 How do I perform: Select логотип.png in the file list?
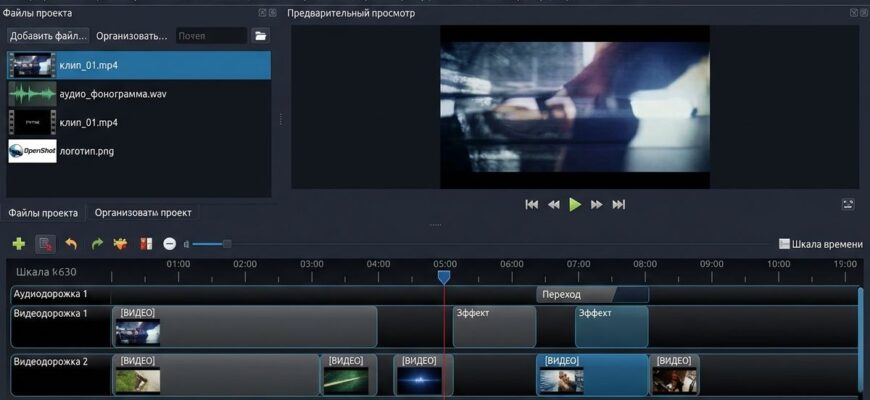[139, 151]
